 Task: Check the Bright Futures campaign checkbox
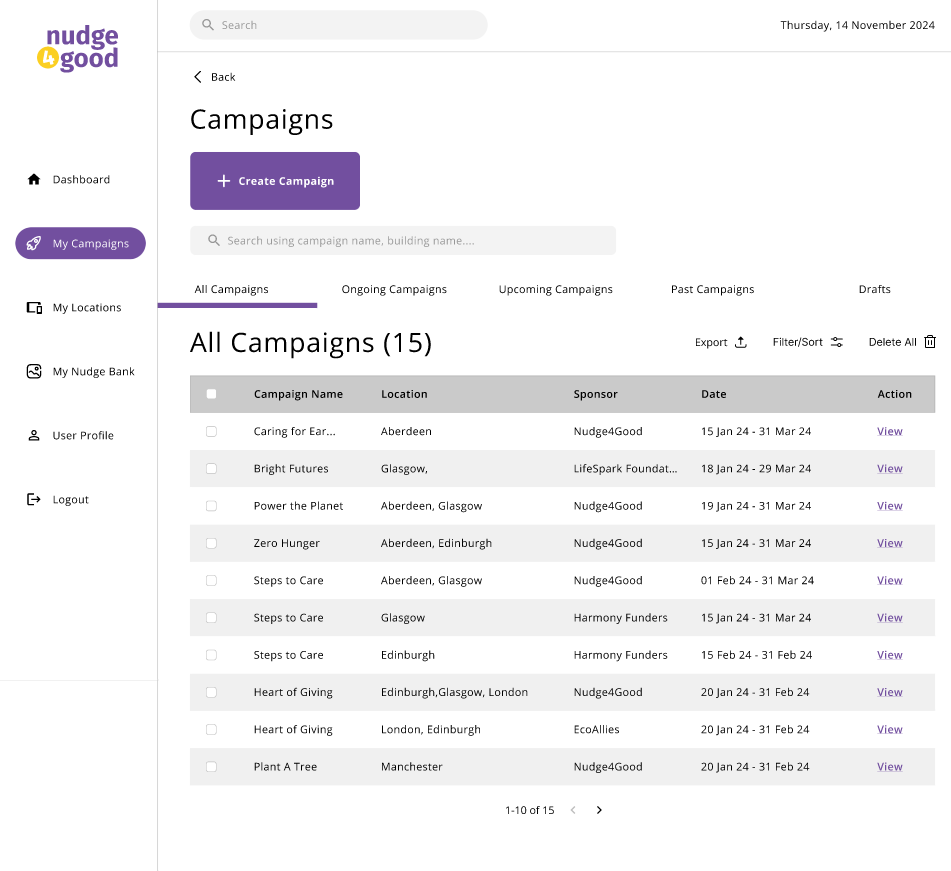(211, 469)
